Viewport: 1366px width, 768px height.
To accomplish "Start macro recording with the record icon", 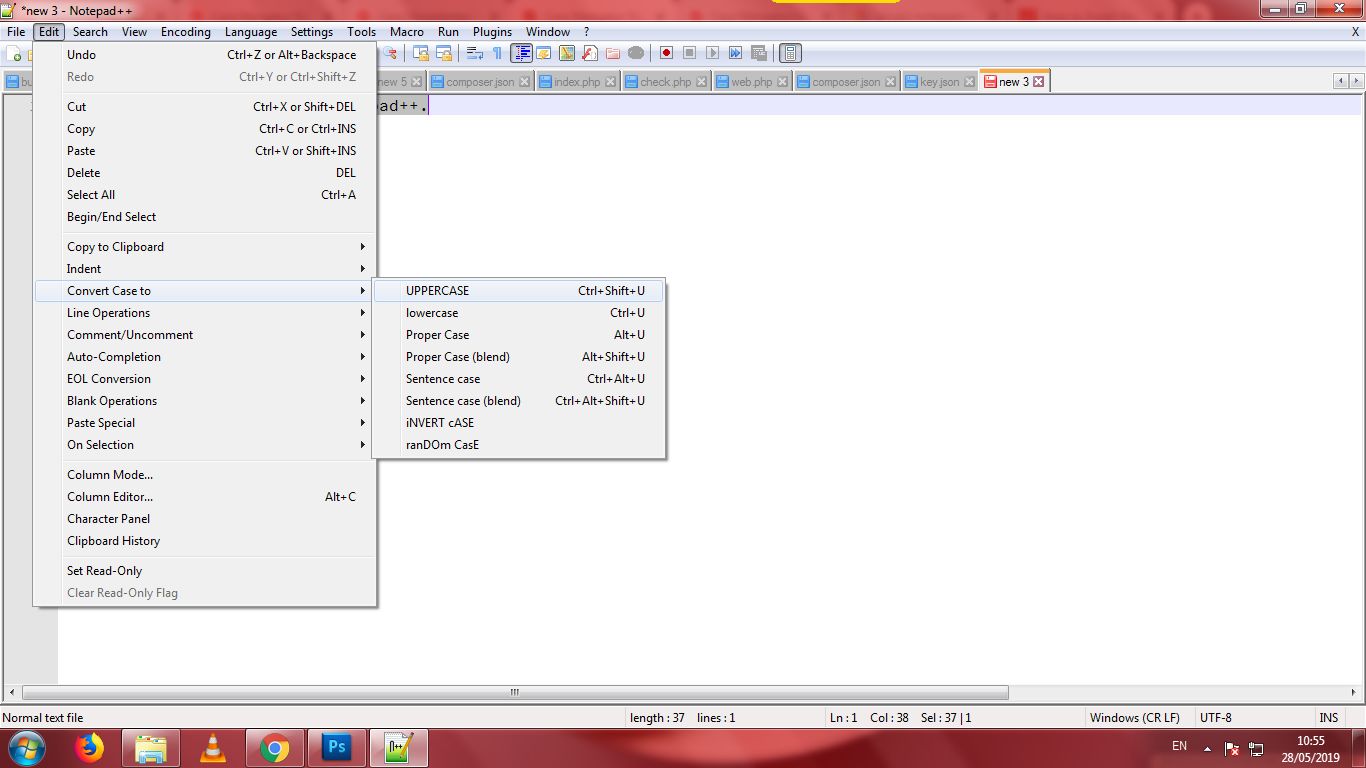I will (x=665, y=52).
